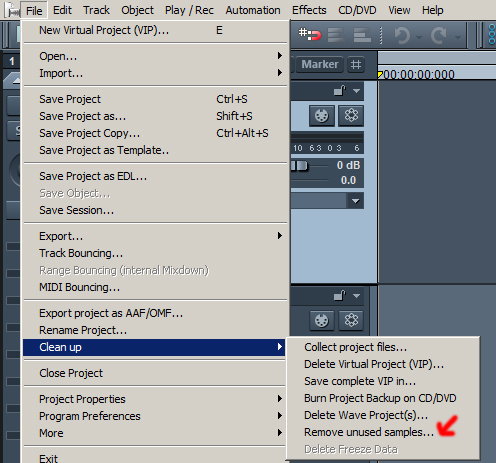The height and width of the screenshot is (463, 496).
Task: Click the Marker button
Action: [320, 64]
